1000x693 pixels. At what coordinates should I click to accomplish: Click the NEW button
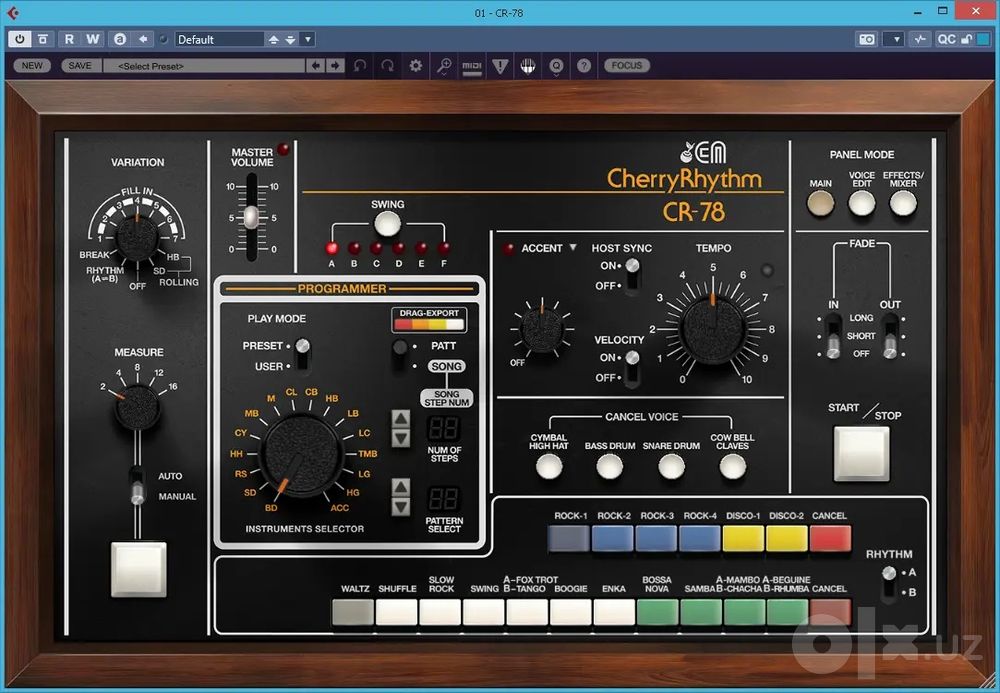(32, 66)
